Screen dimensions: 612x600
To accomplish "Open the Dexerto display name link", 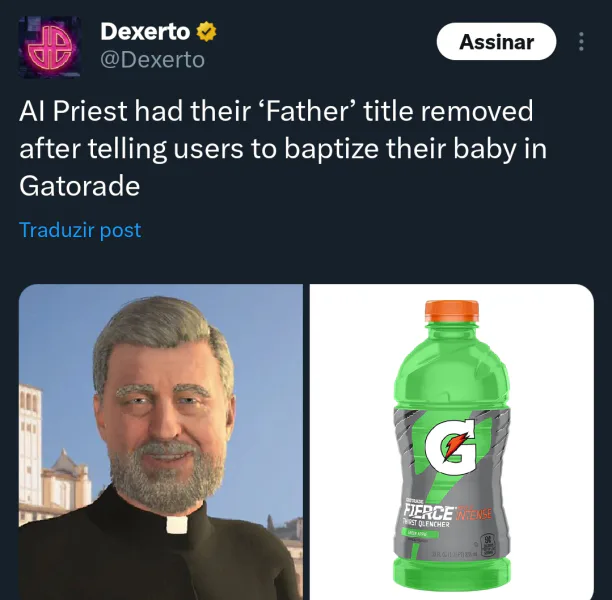I will click(x=145, y=32).
